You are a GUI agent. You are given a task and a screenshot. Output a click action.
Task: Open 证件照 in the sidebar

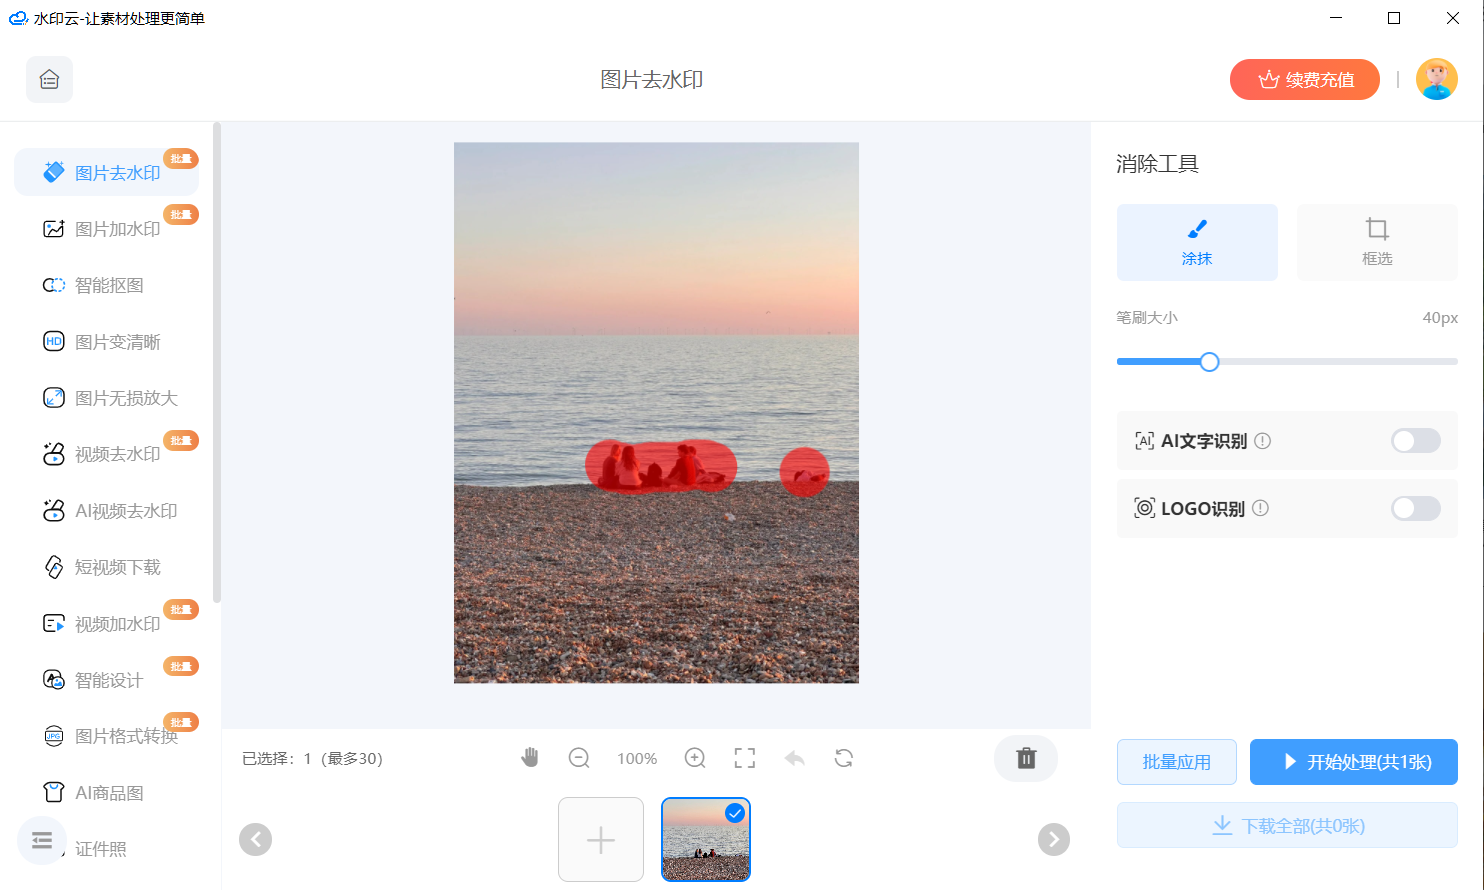point(101,849)
